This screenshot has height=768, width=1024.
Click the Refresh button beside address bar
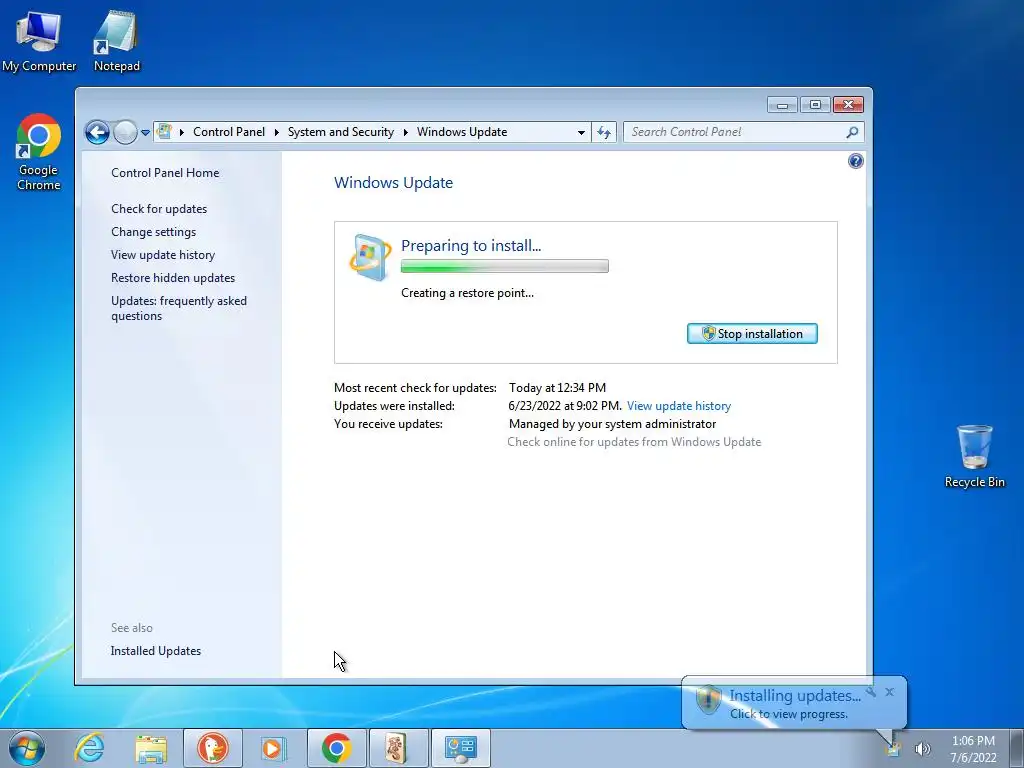point(603,133)
